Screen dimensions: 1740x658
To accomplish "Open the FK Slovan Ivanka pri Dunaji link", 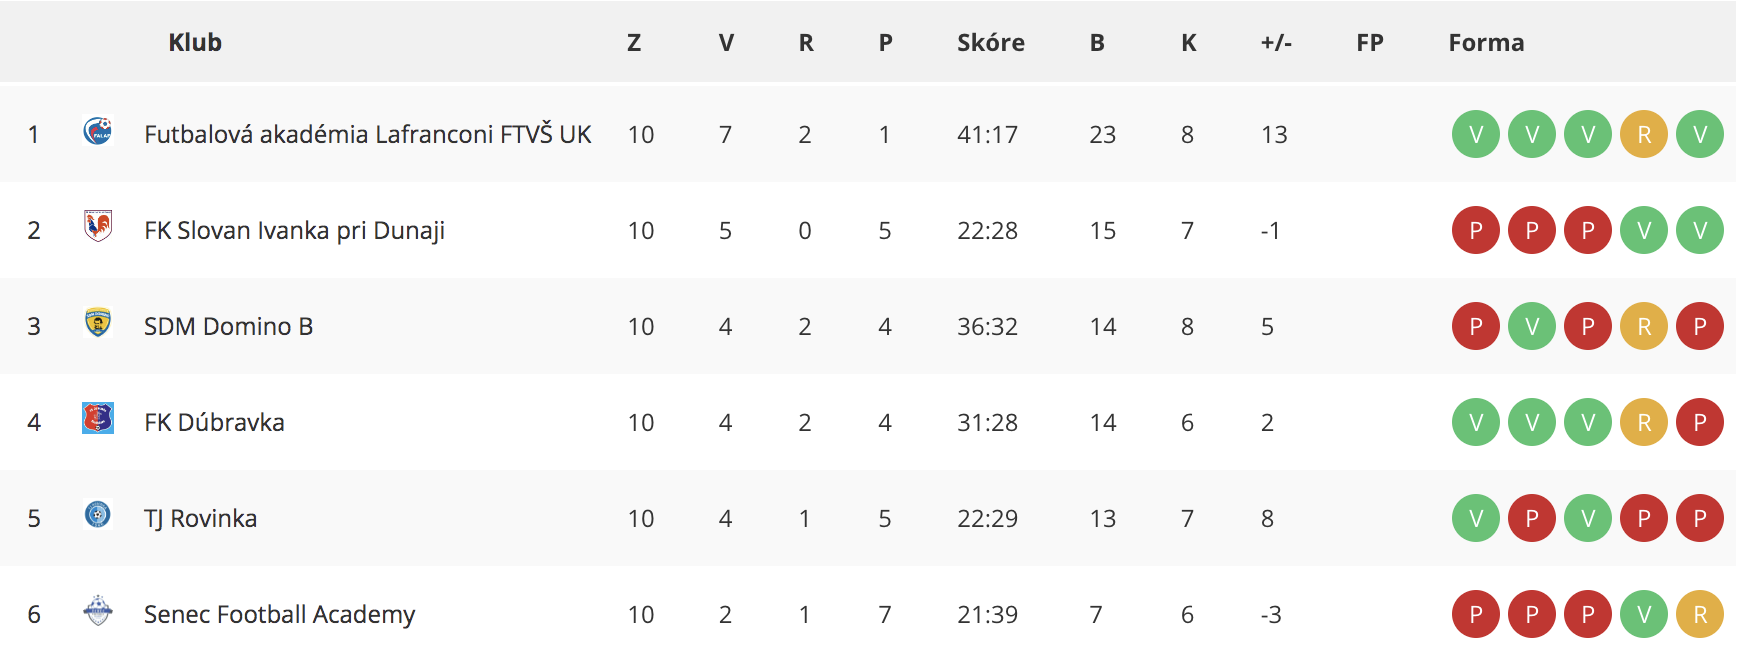I will pos(294,230).
